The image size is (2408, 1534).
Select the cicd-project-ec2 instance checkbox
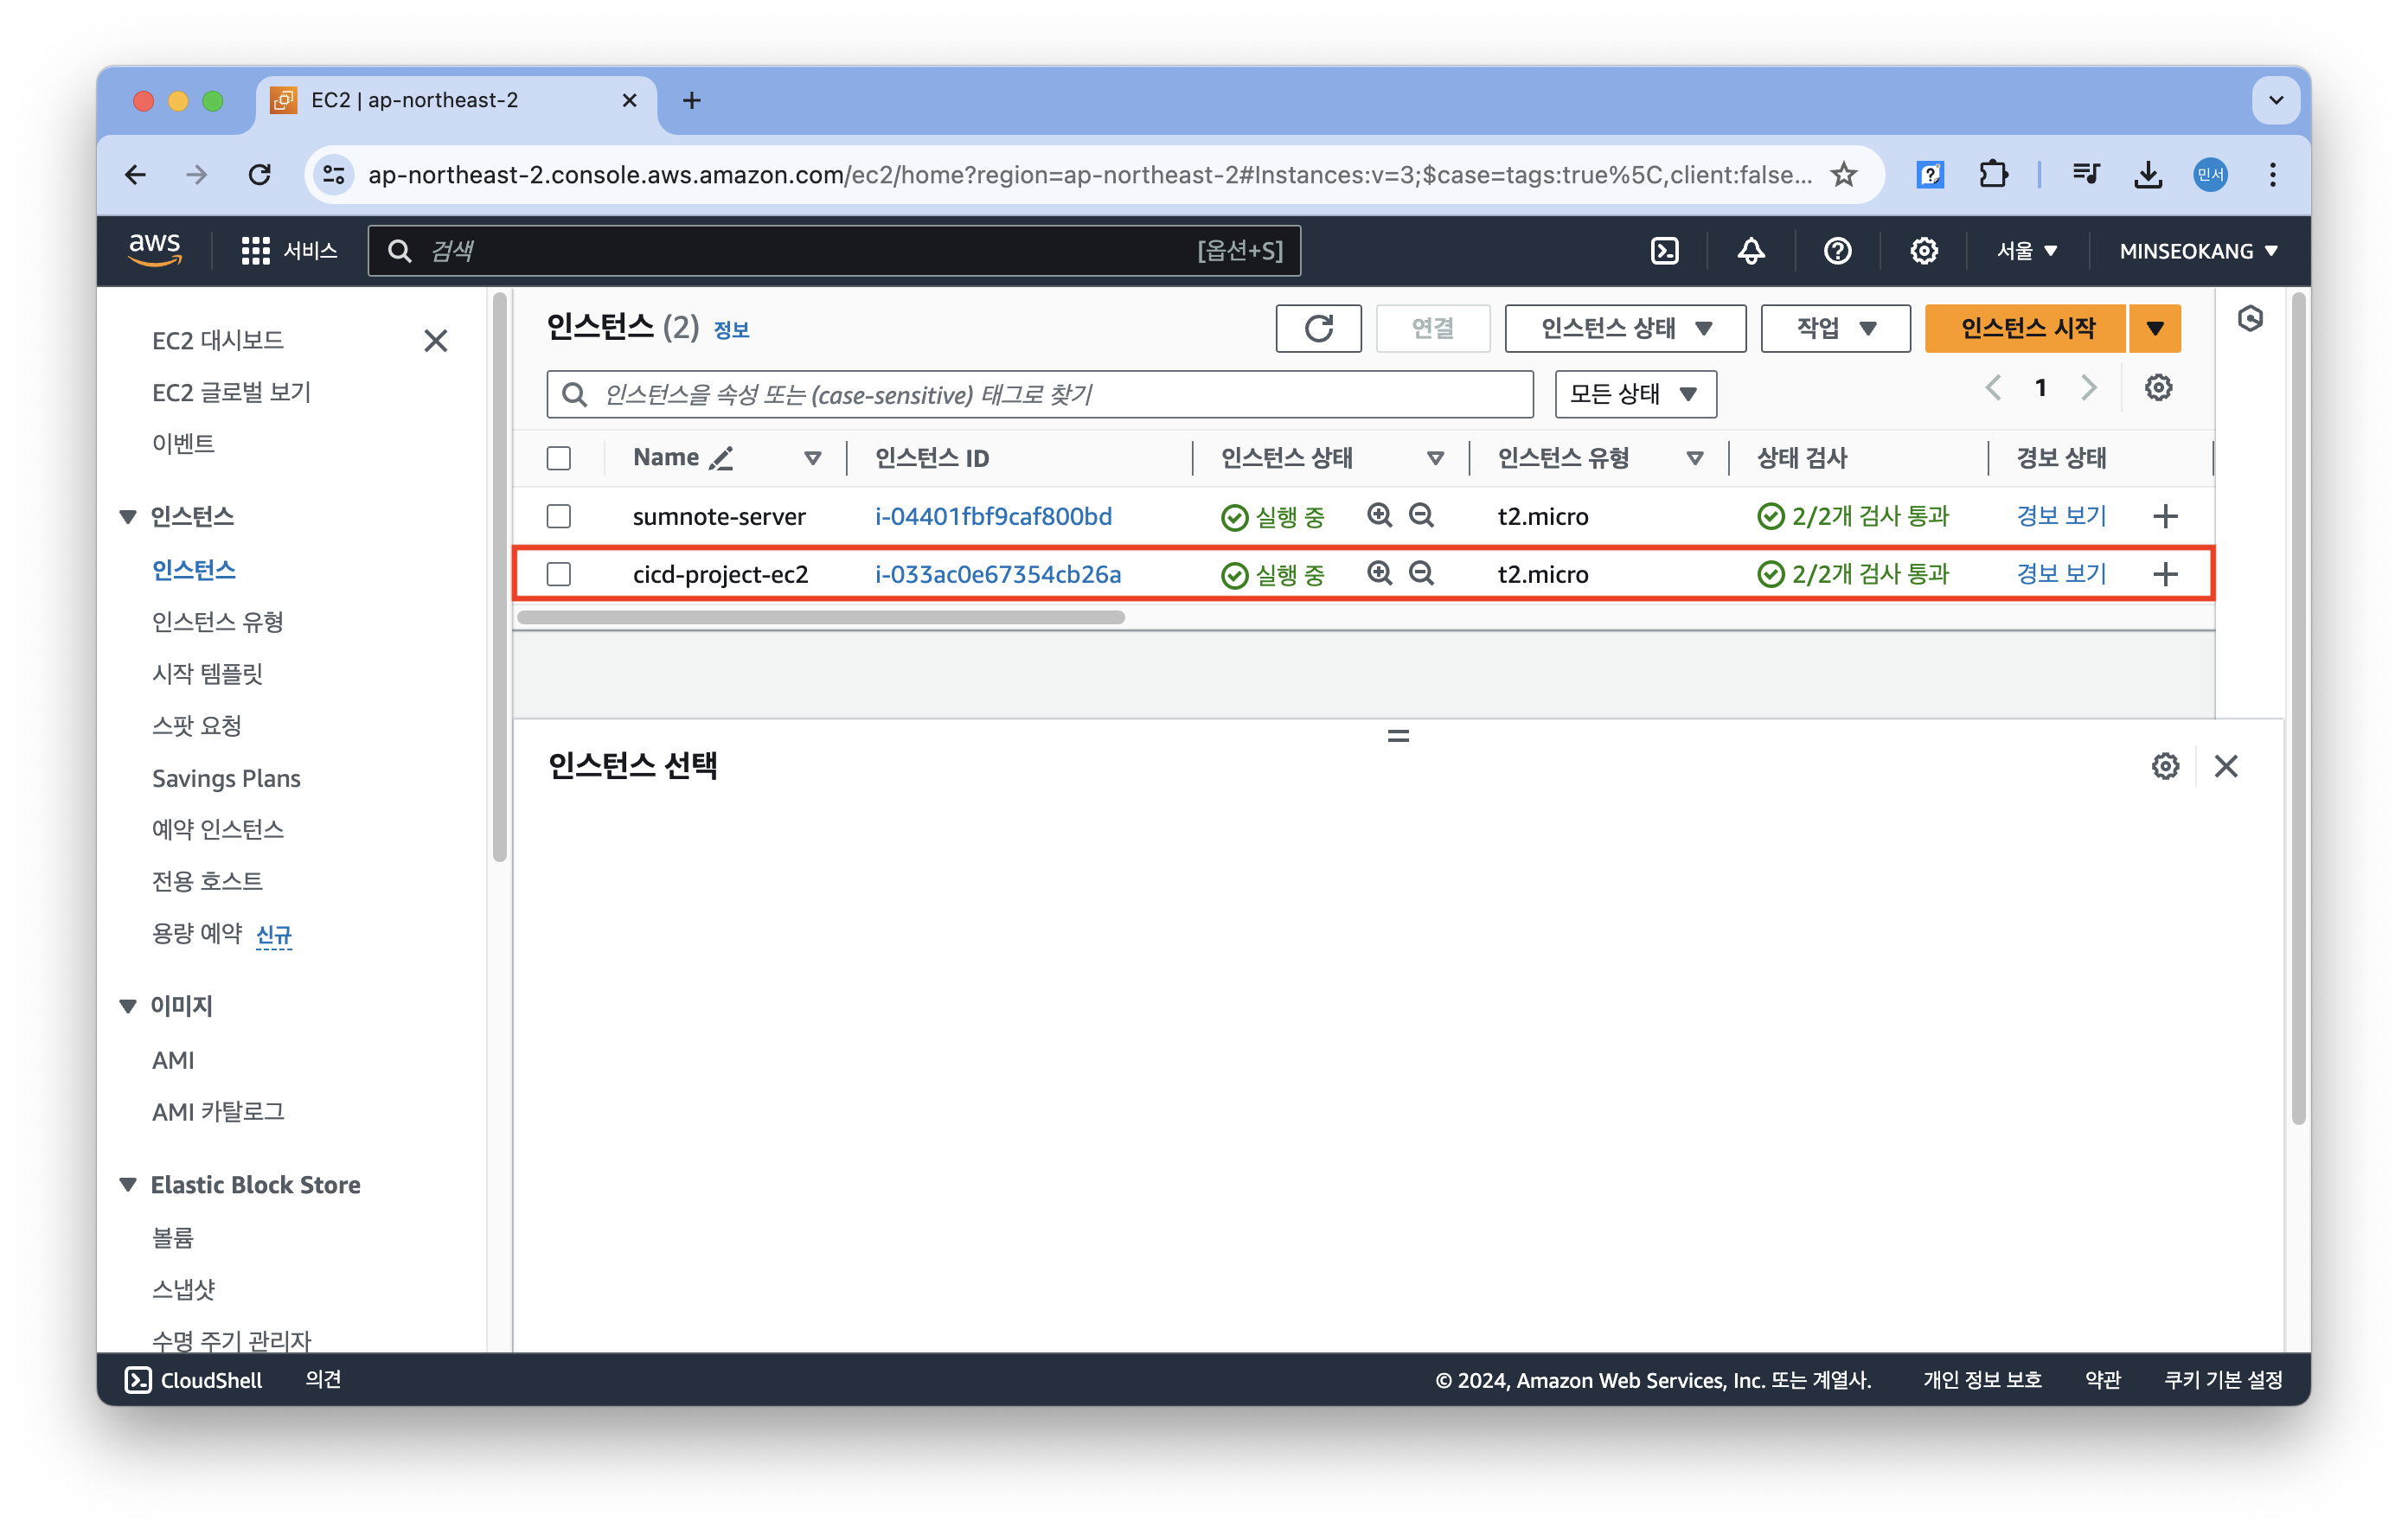559,574
